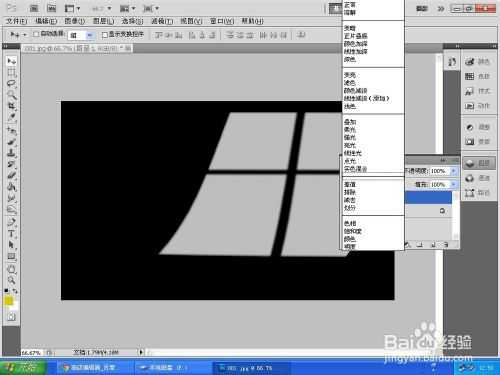Select the Blur tool

[x=11, y=198]
